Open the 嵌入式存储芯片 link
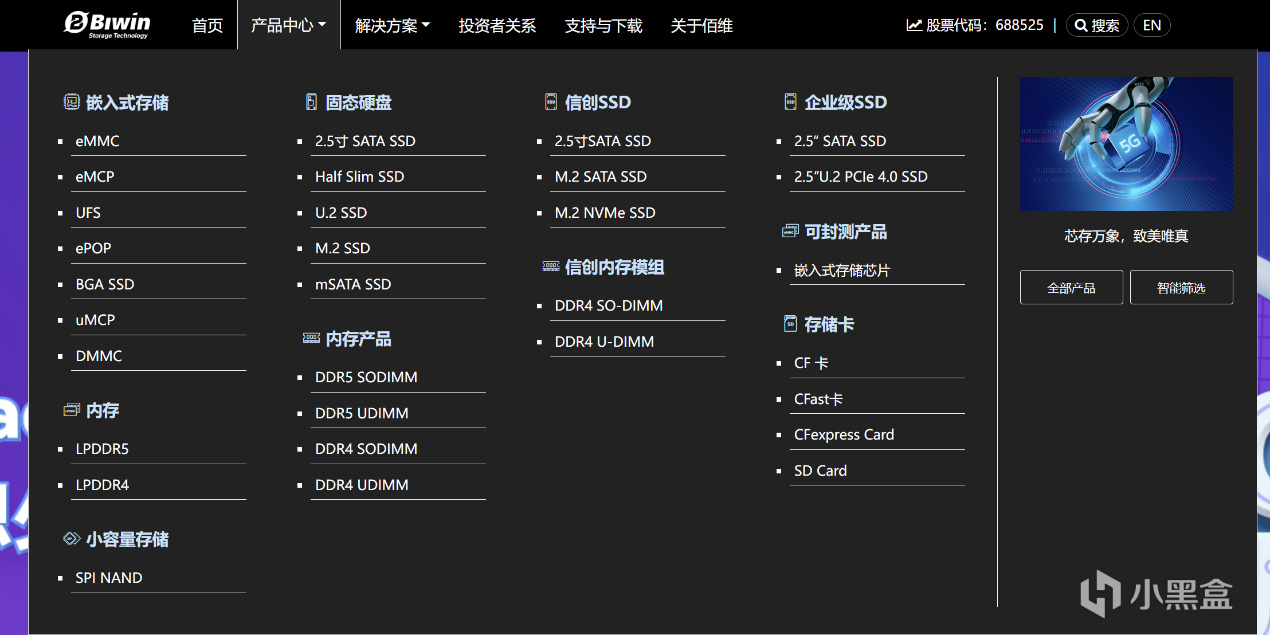Viewport: 1270px width, 635px height. (842, 270)
